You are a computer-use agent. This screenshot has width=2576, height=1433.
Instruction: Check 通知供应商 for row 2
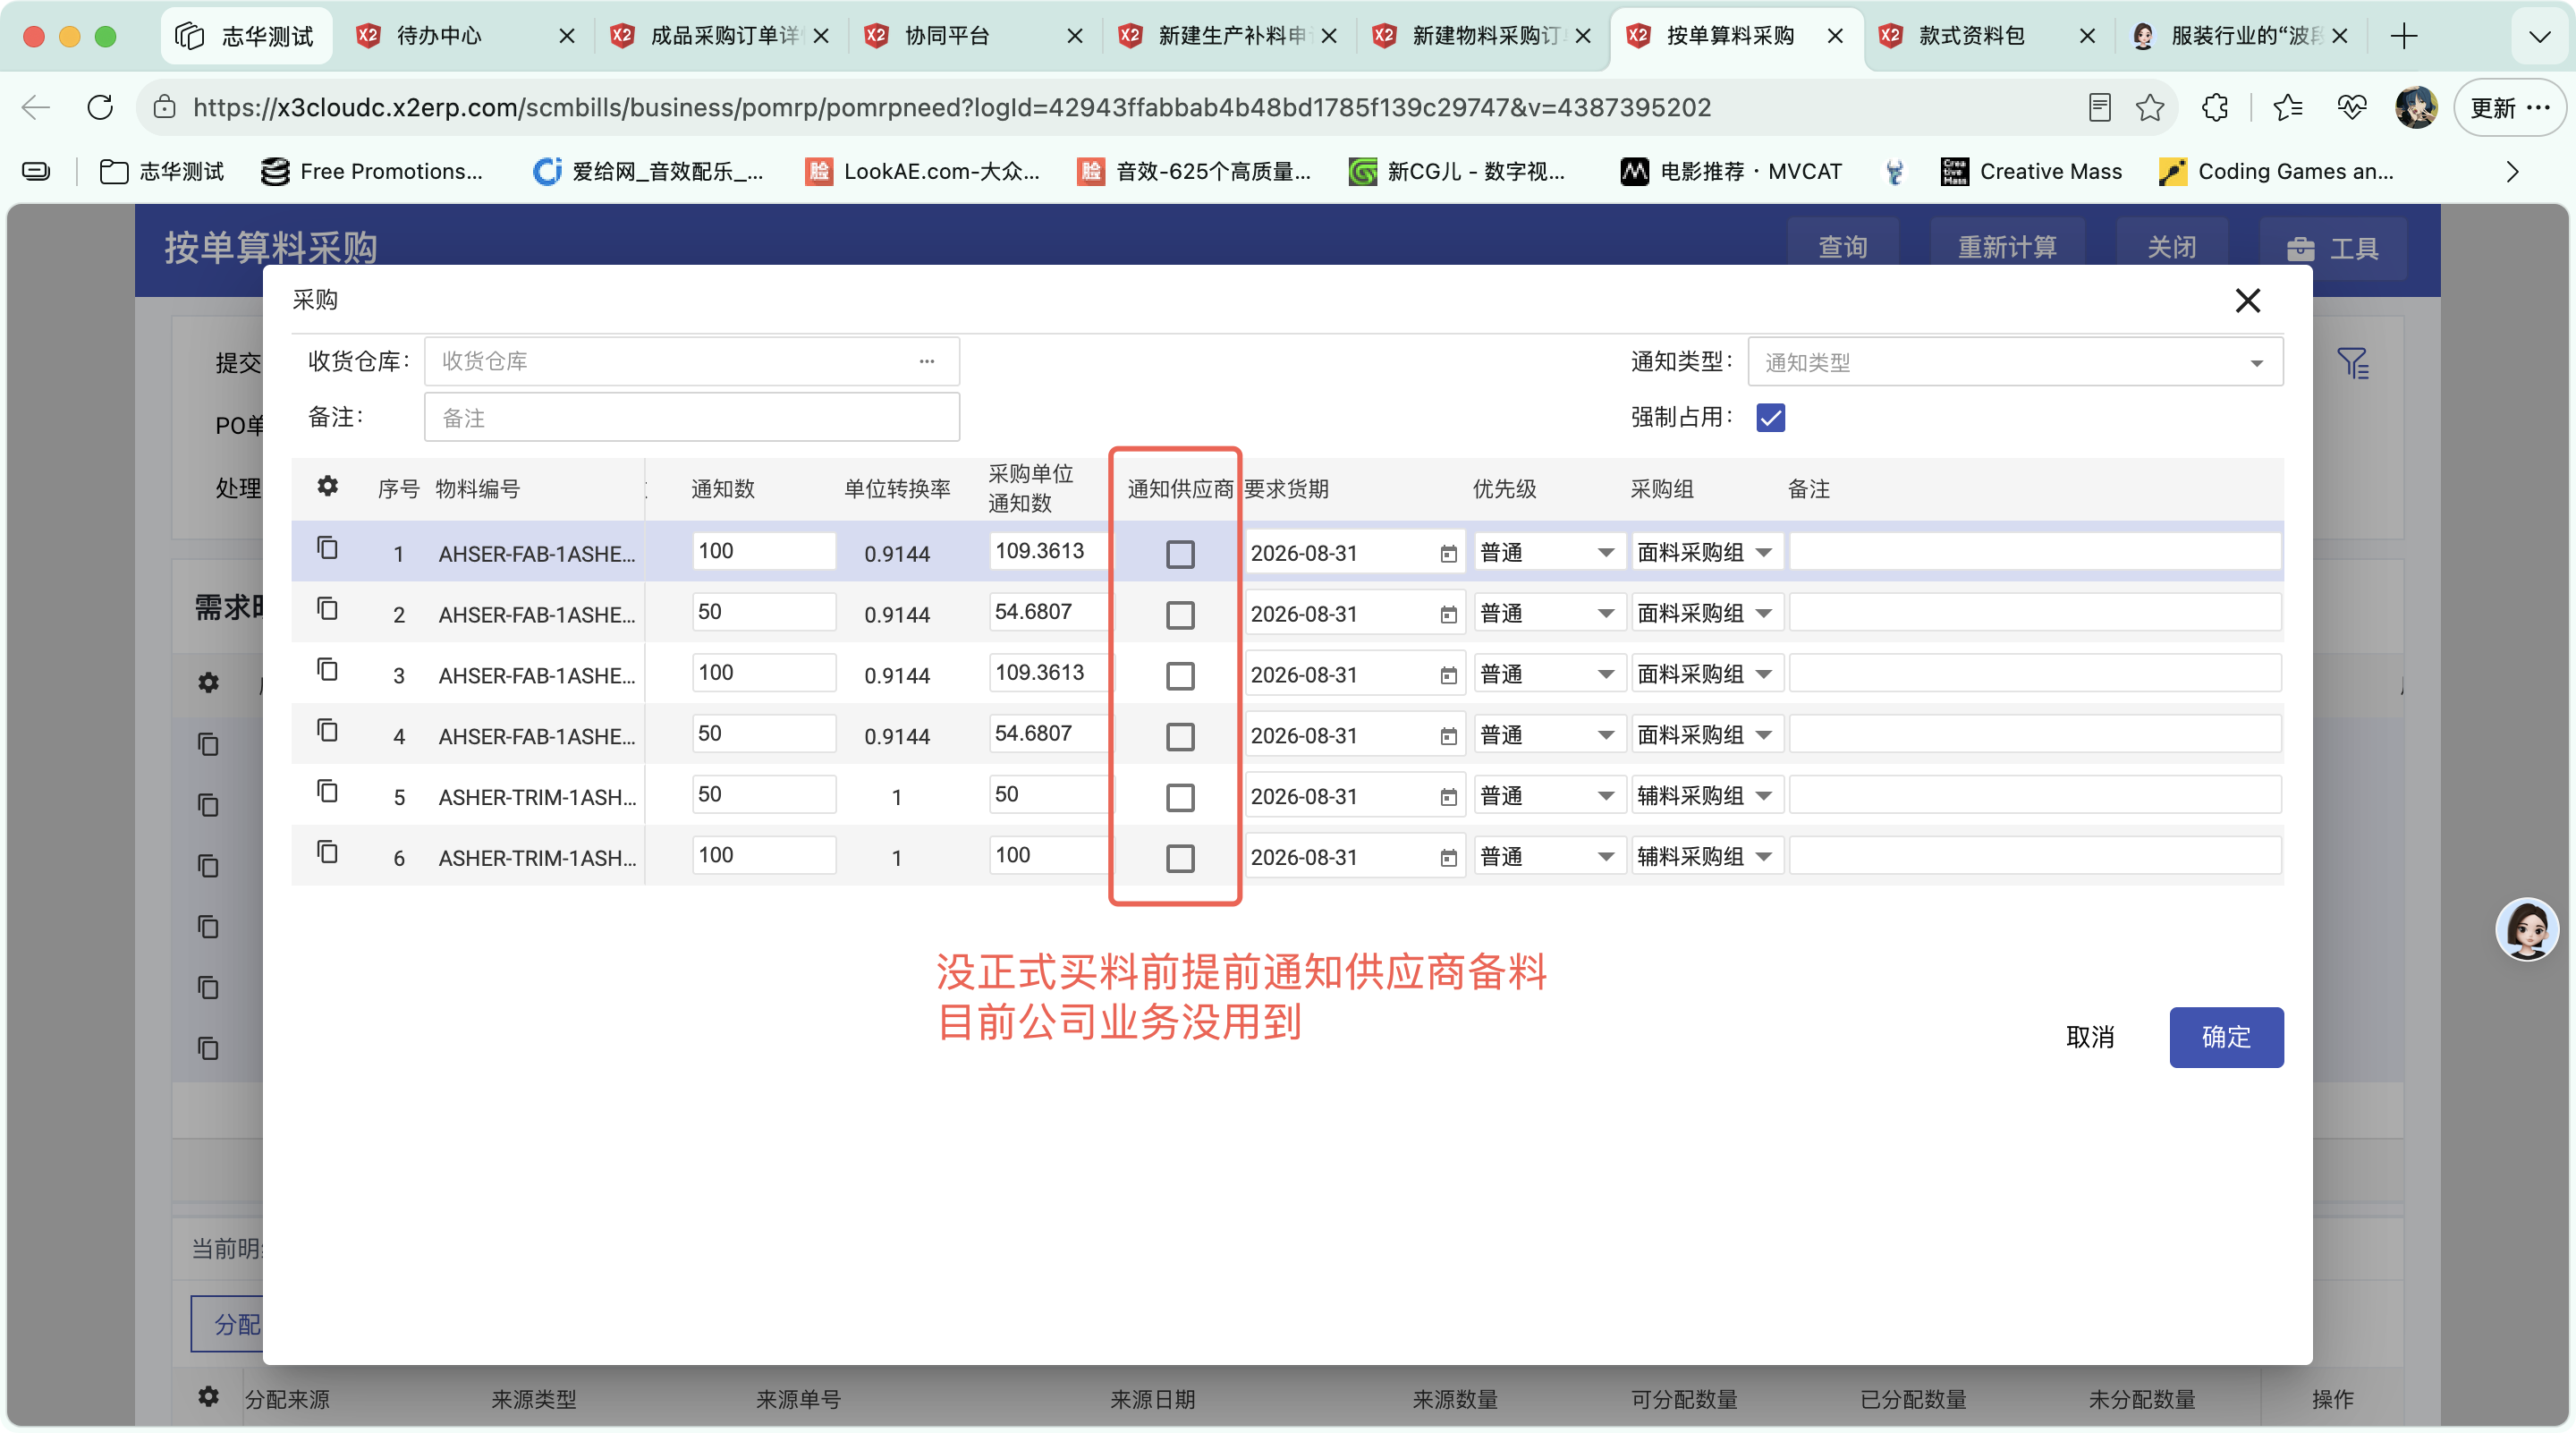coord(1180,615)
